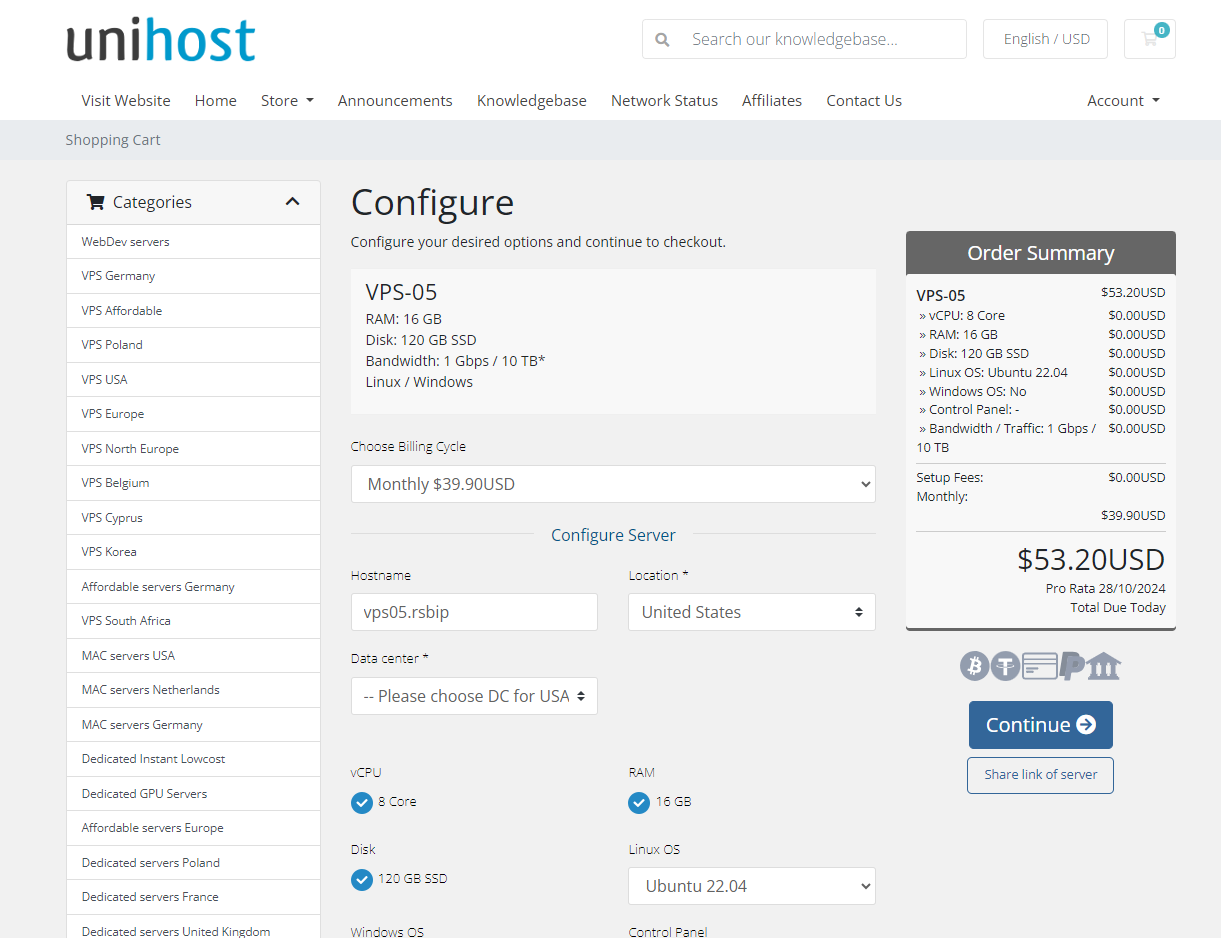Open WebDev servers category
The image size is (1221, 938).
[x=193, y=242]
